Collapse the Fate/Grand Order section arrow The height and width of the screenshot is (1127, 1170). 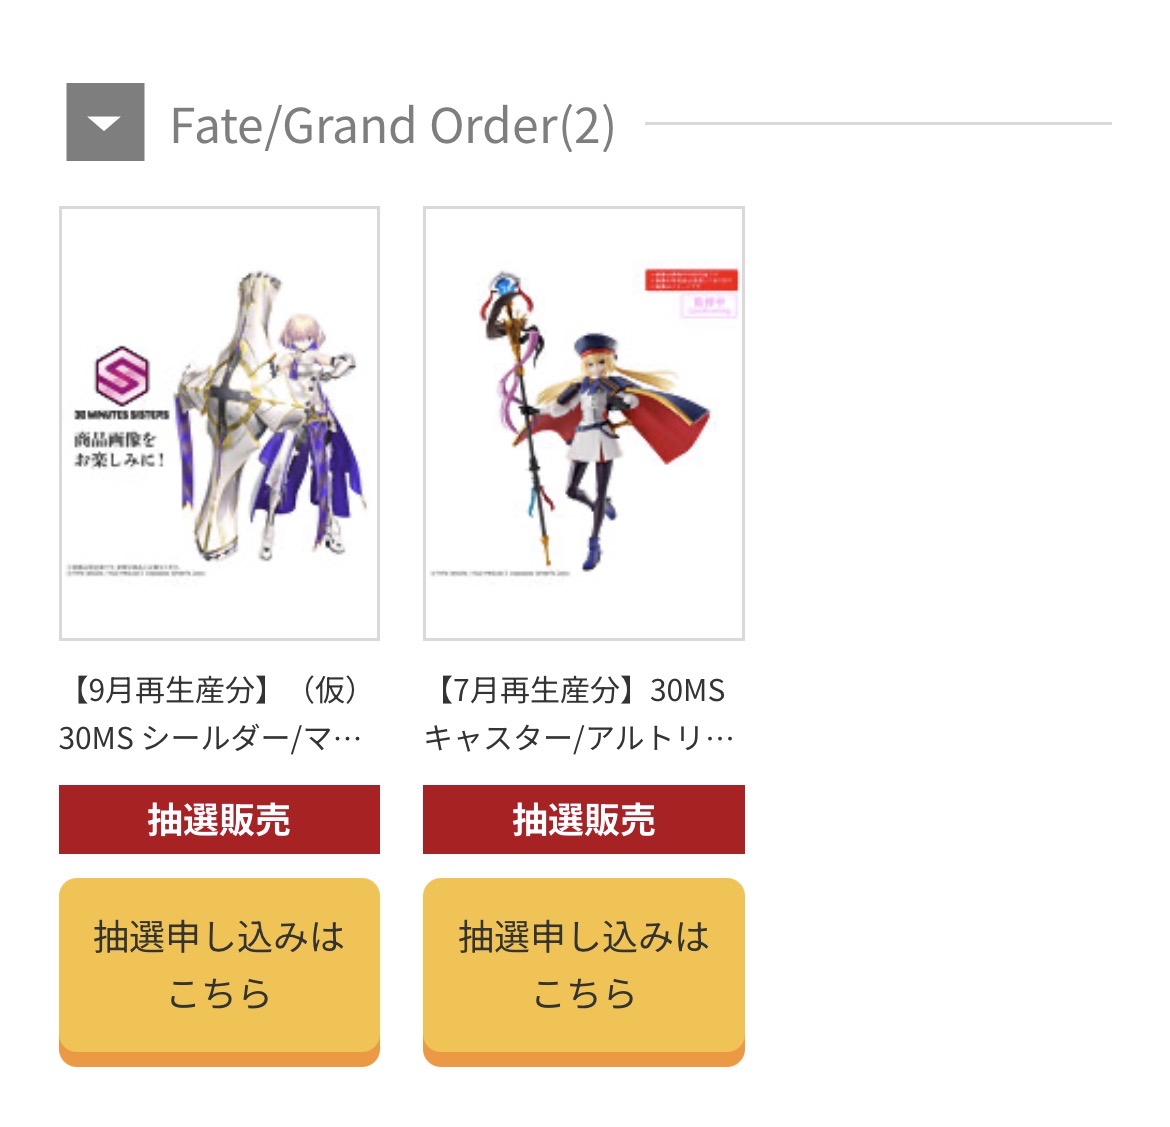coord(105,122)
